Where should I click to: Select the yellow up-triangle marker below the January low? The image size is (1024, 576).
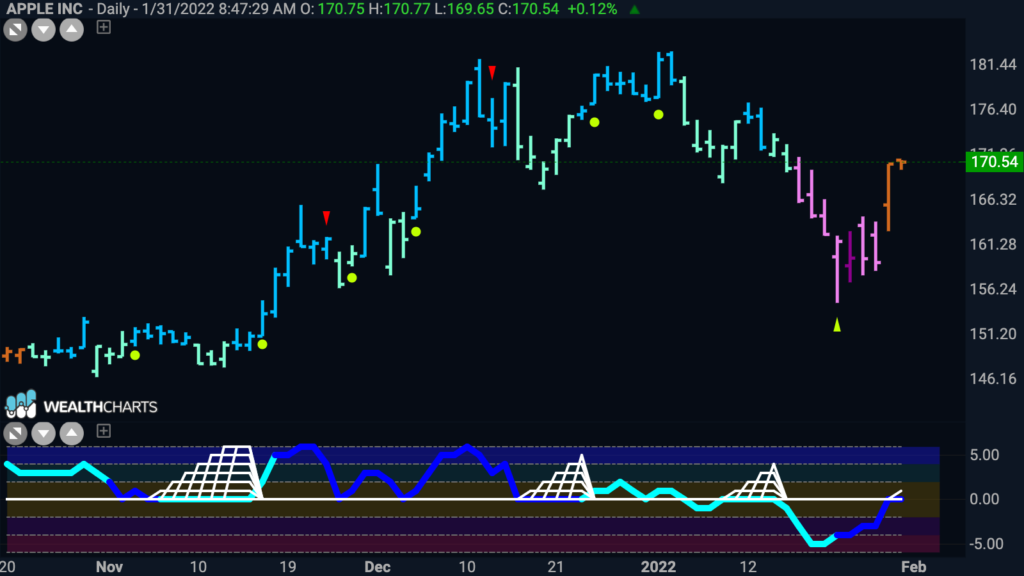coord(837,325)
